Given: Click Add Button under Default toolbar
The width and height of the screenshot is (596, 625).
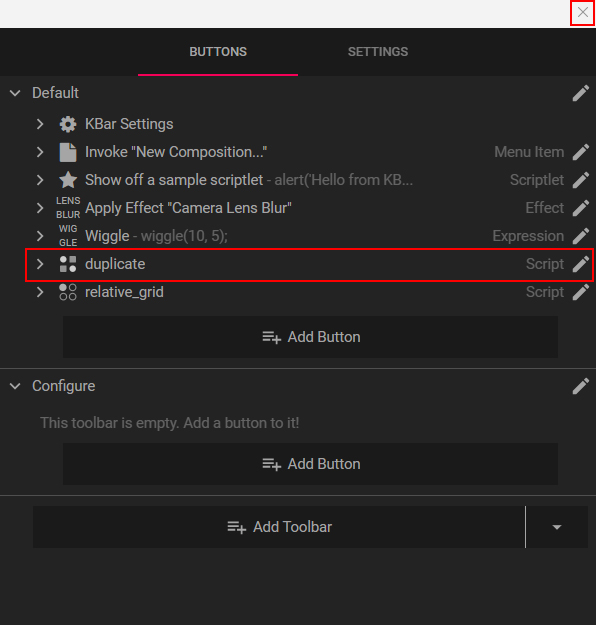Looking at the screenshot, I should click(311, 337).
